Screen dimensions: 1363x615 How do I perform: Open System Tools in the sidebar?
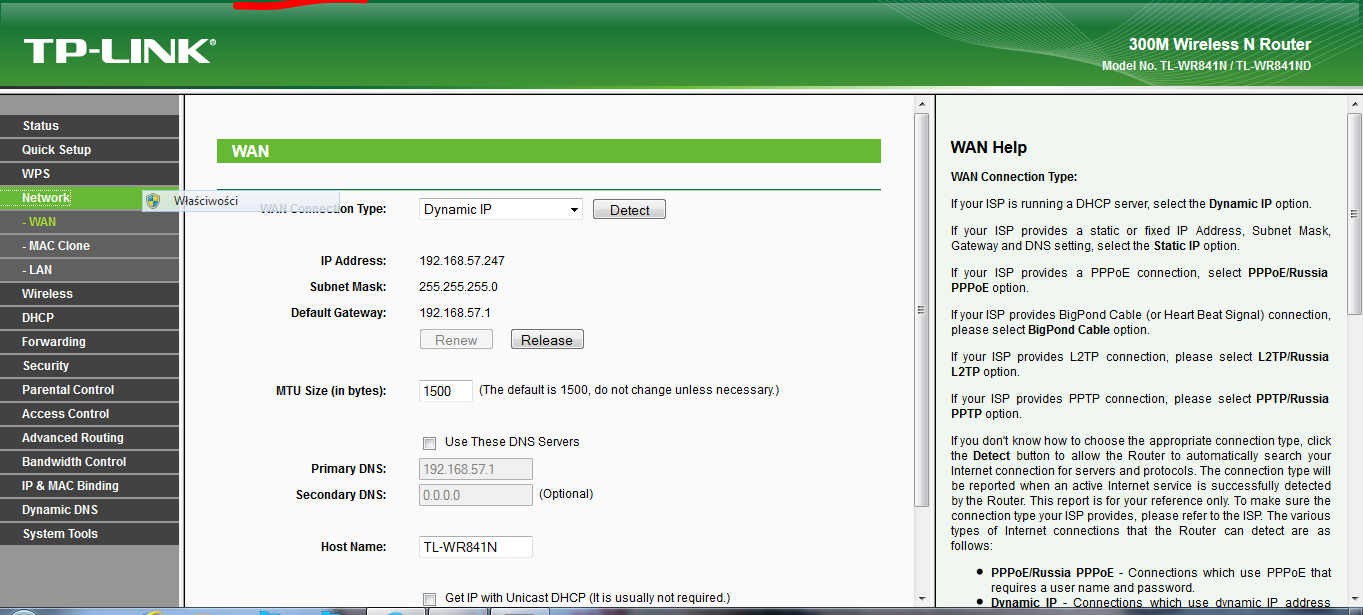click(60, 534)
